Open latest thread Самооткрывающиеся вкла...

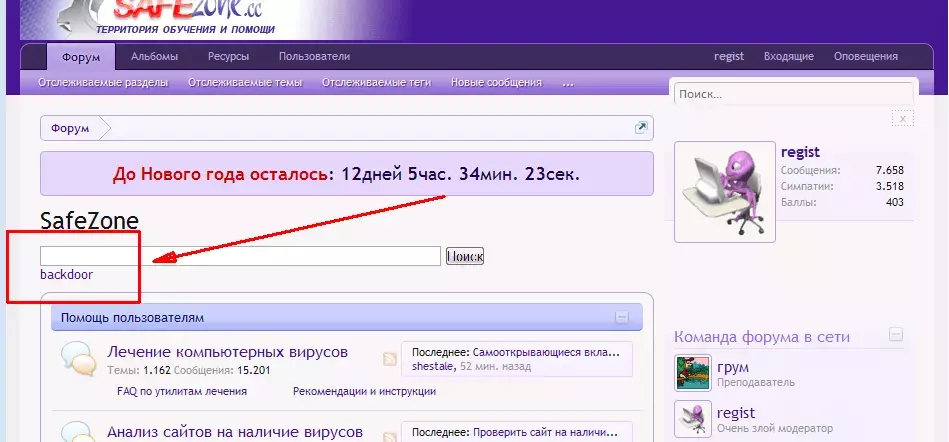[547, 352]
